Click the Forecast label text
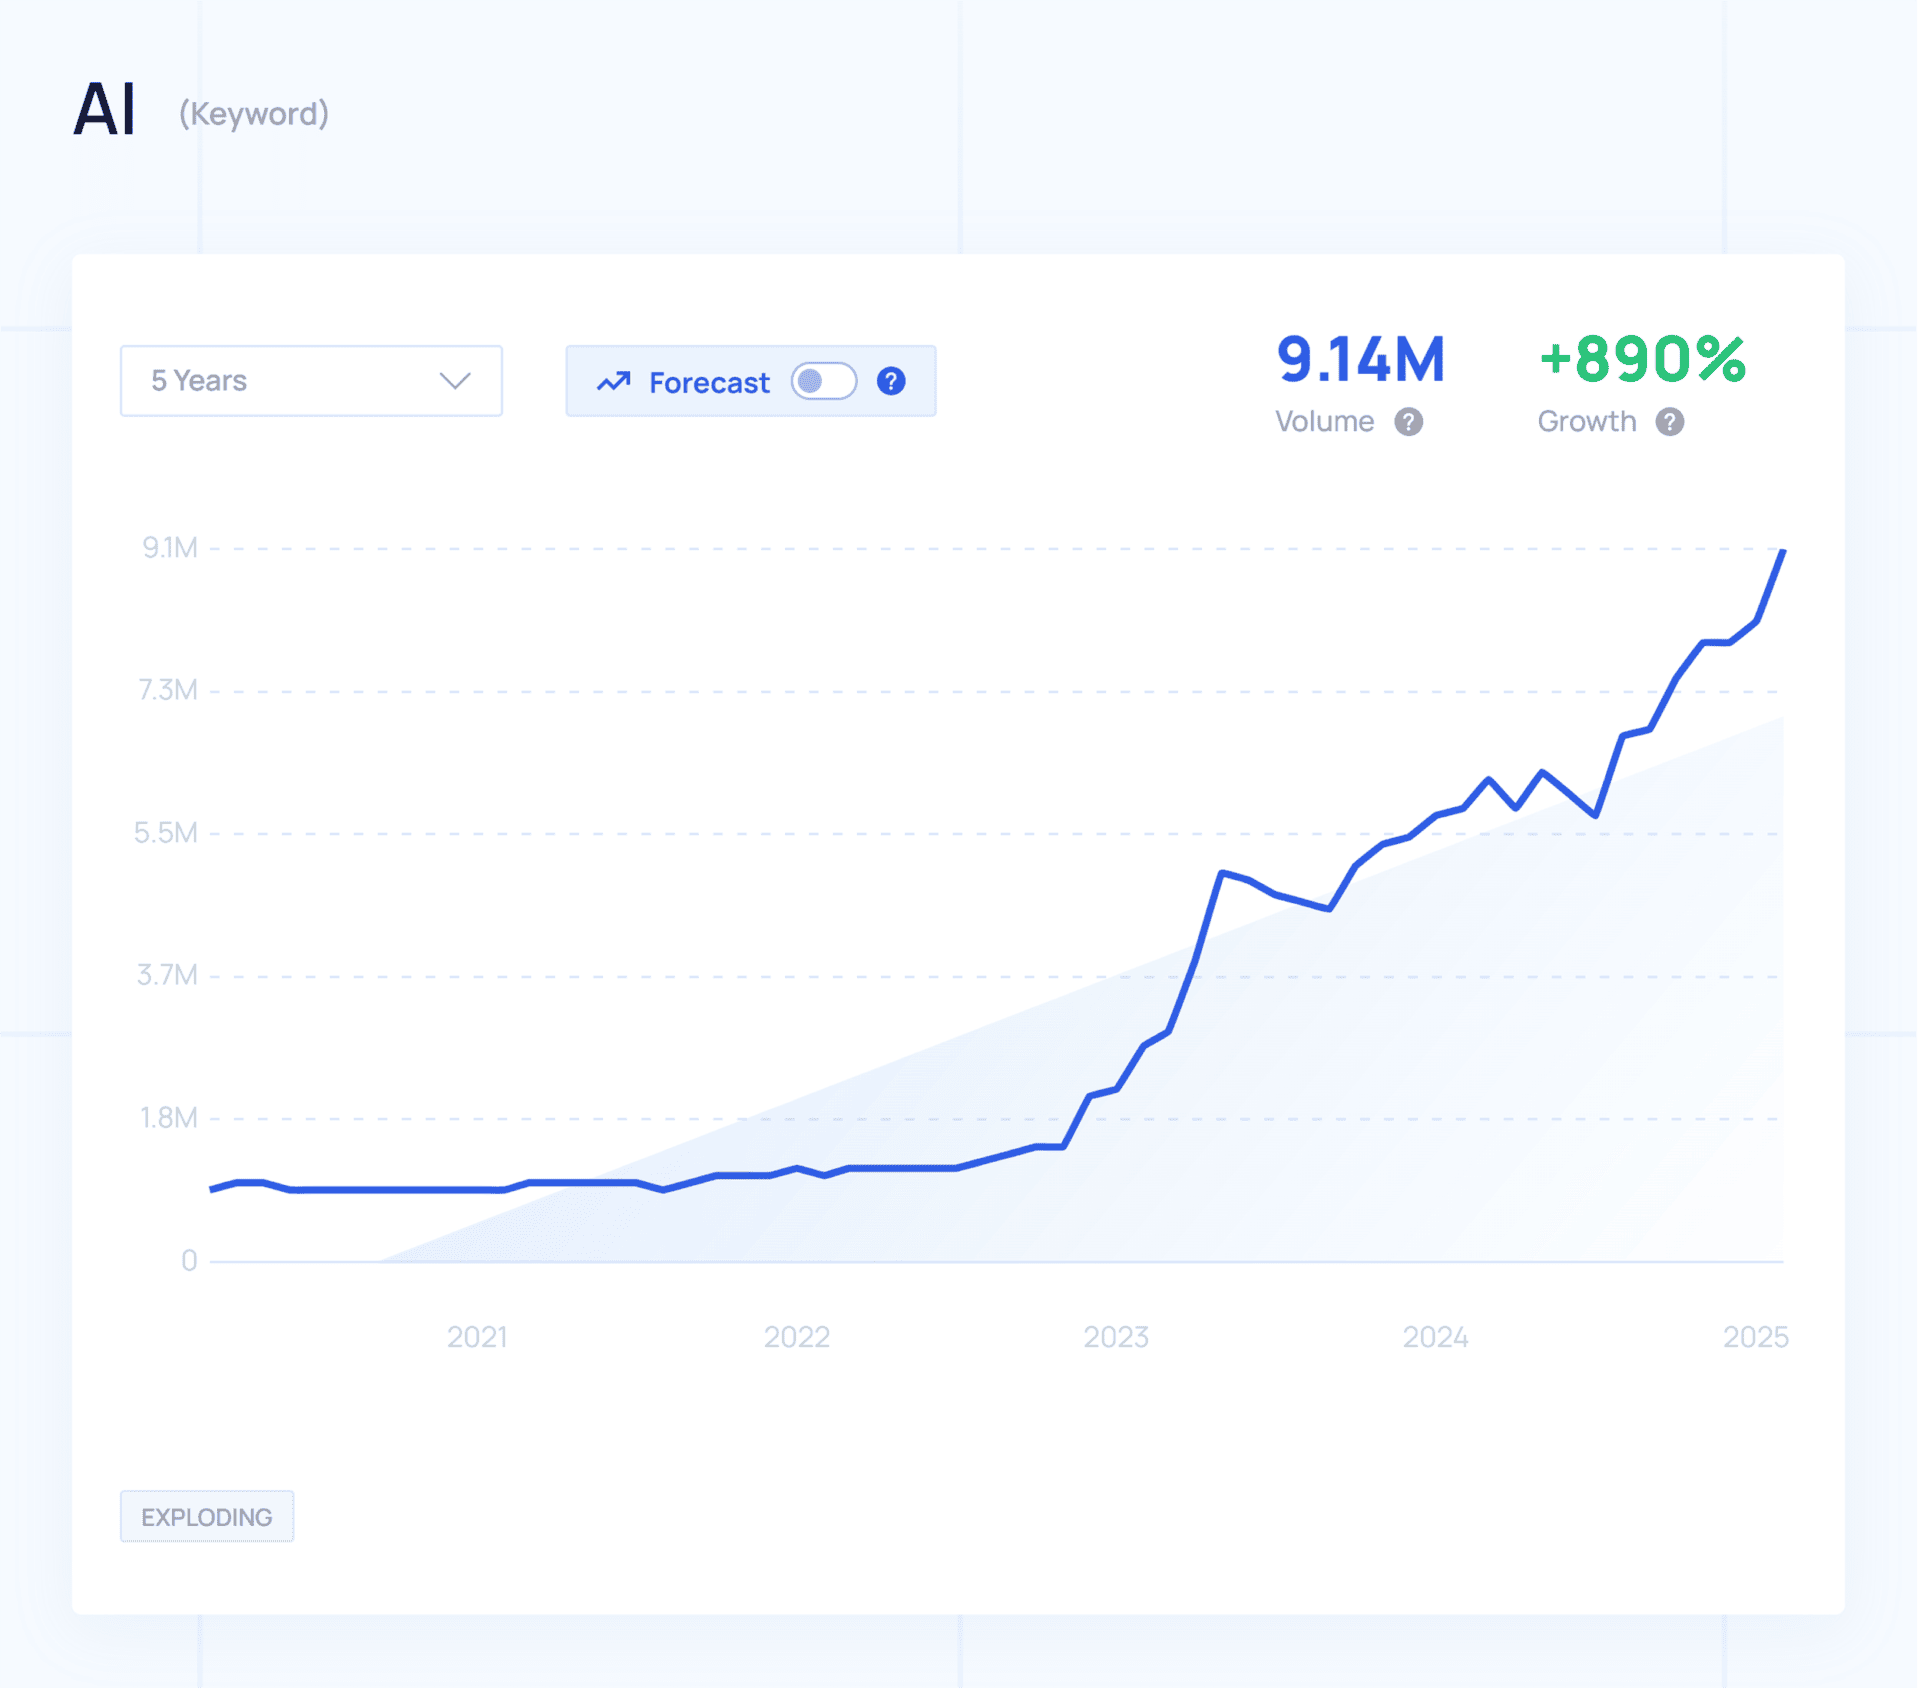 [x=709, y=383]
